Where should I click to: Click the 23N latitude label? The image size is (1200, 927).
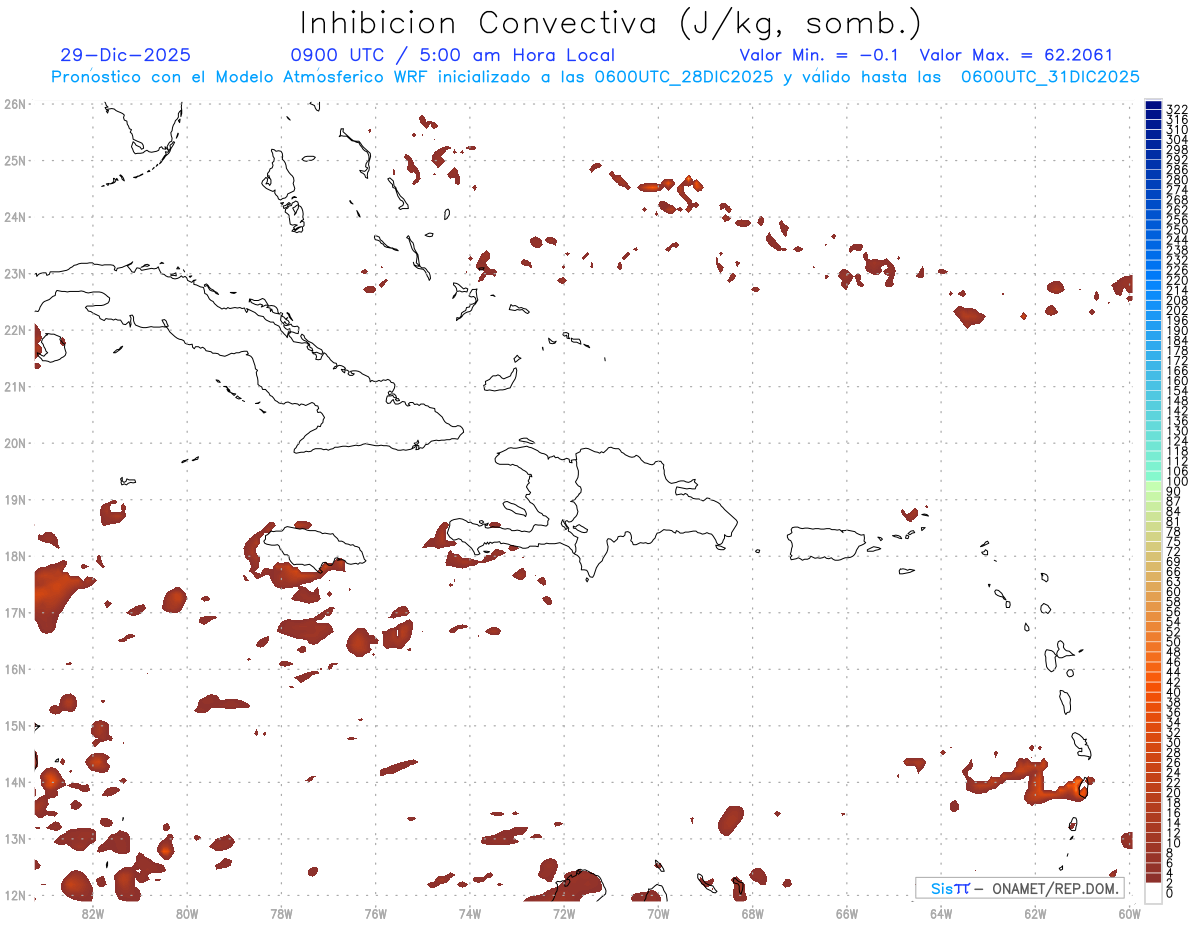coord(15,273)
